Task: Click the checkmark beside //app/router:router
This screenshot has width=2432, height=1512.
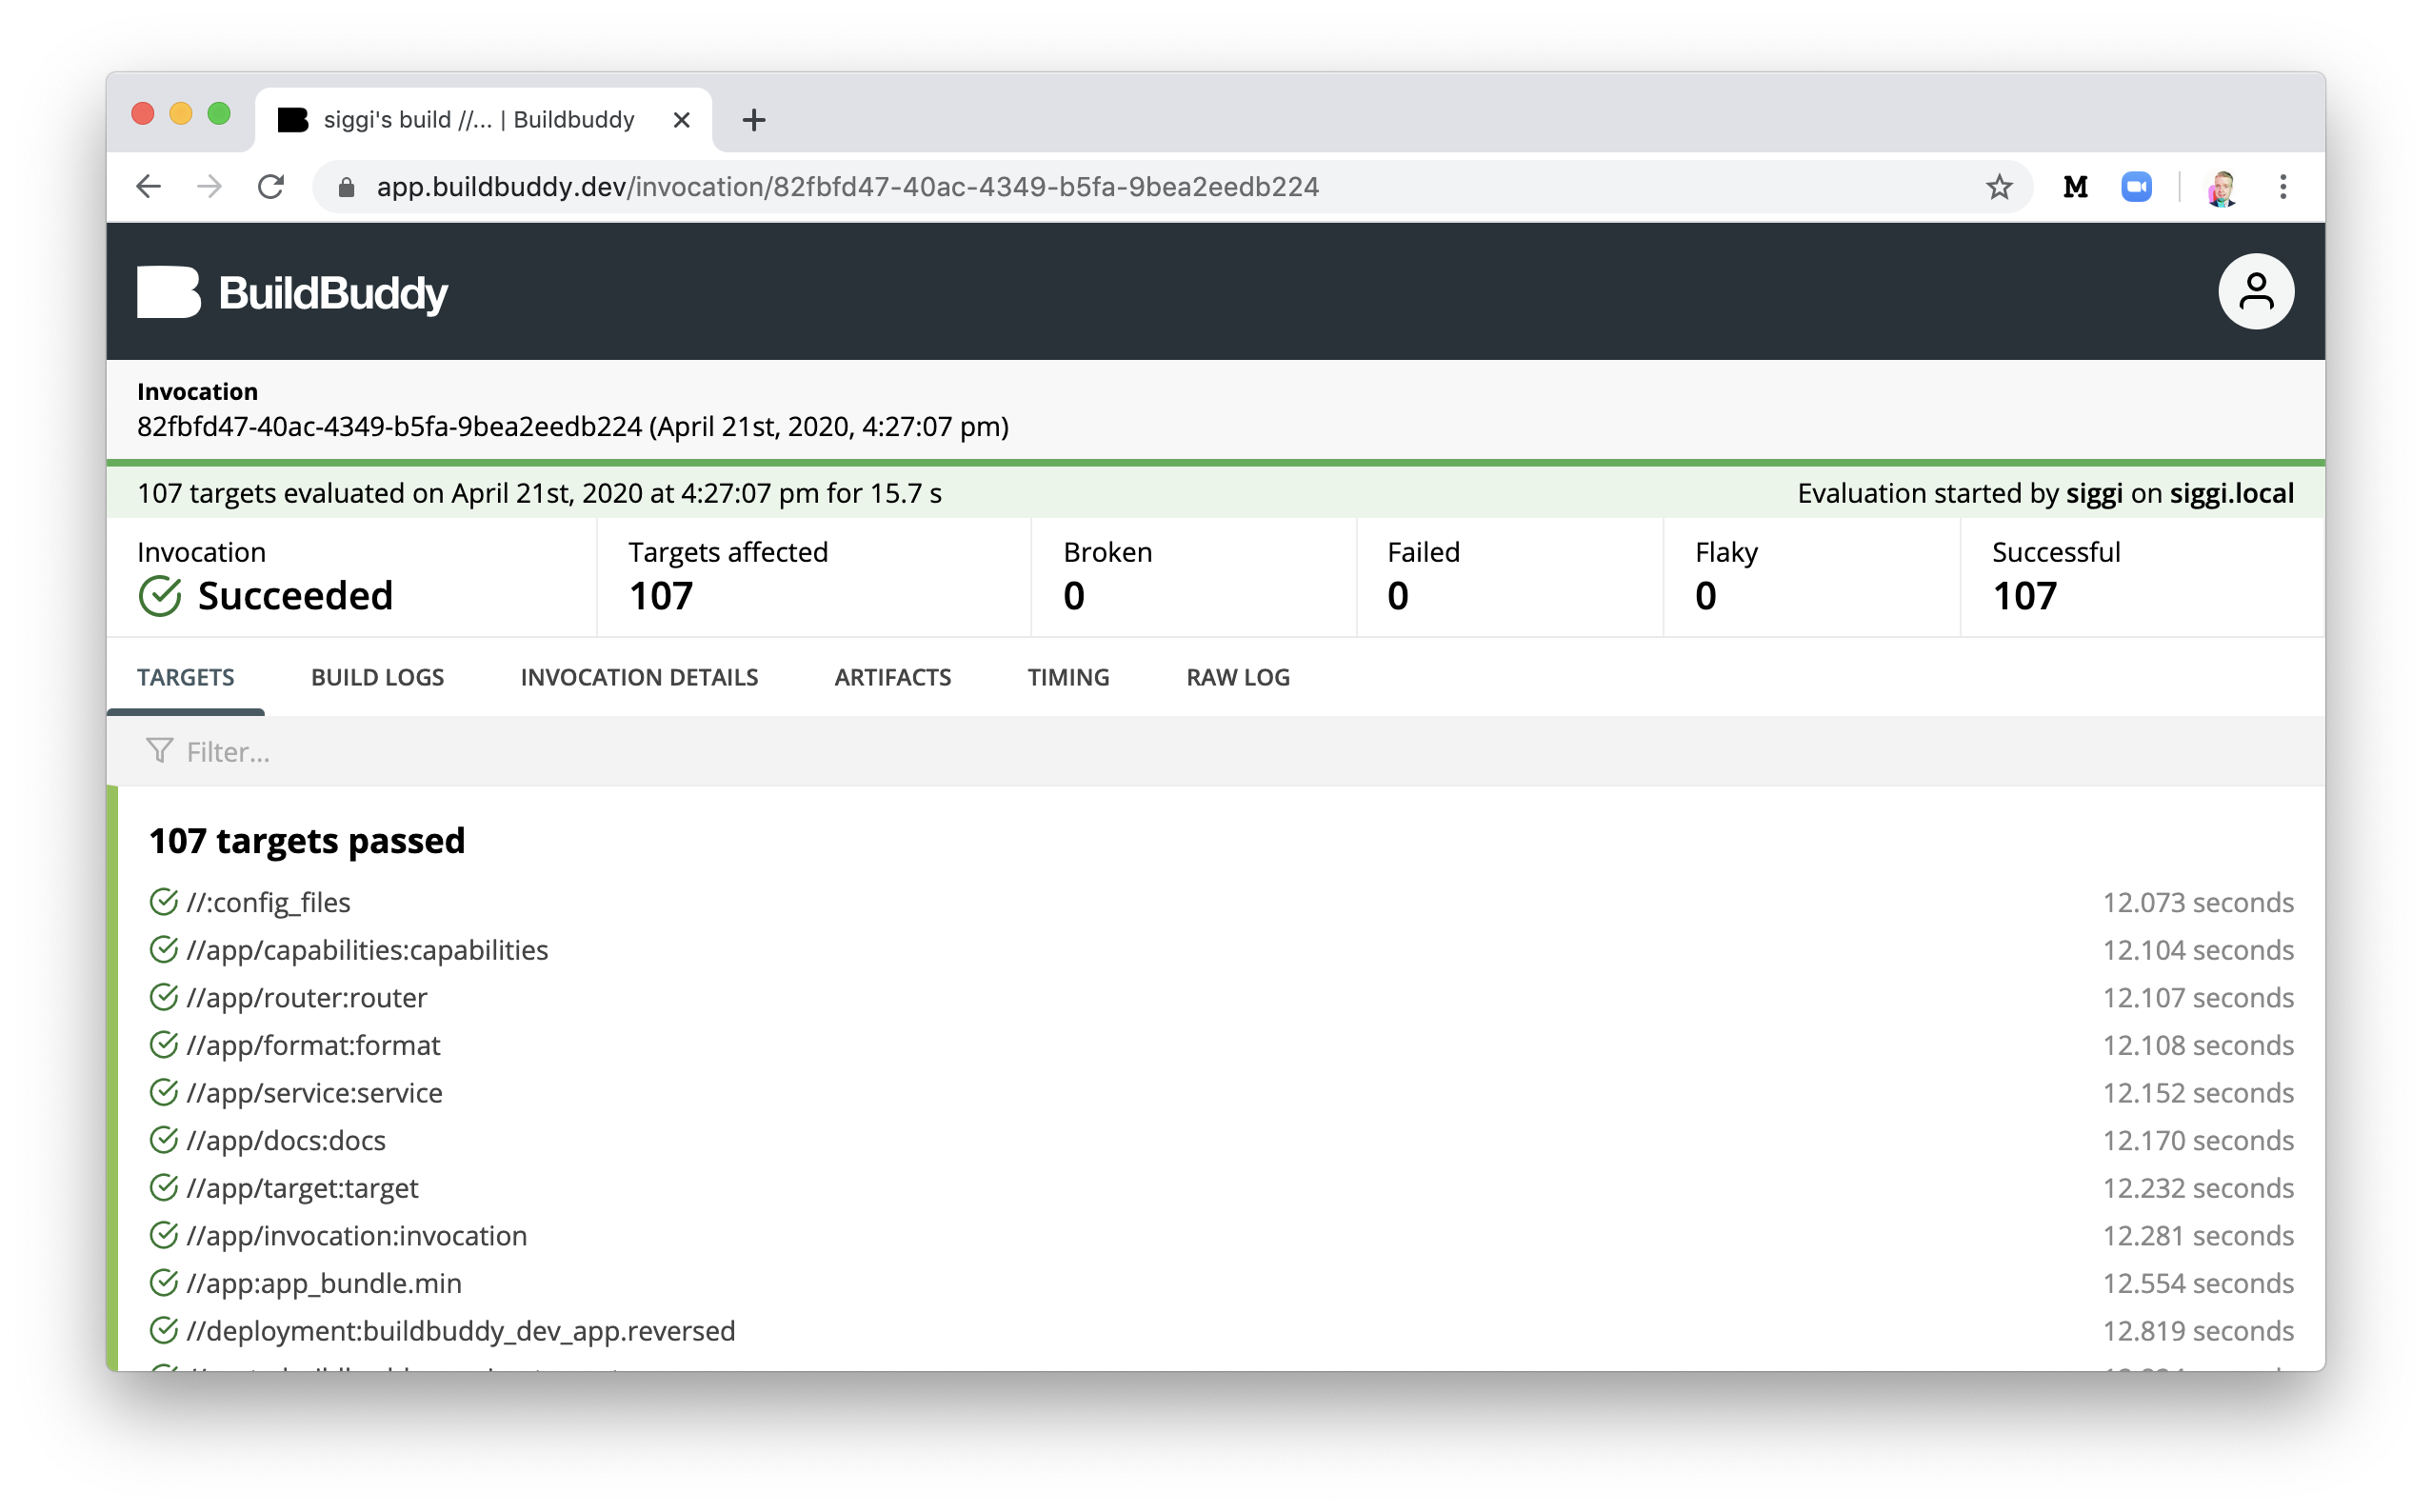Action: (x=164, y=997)
